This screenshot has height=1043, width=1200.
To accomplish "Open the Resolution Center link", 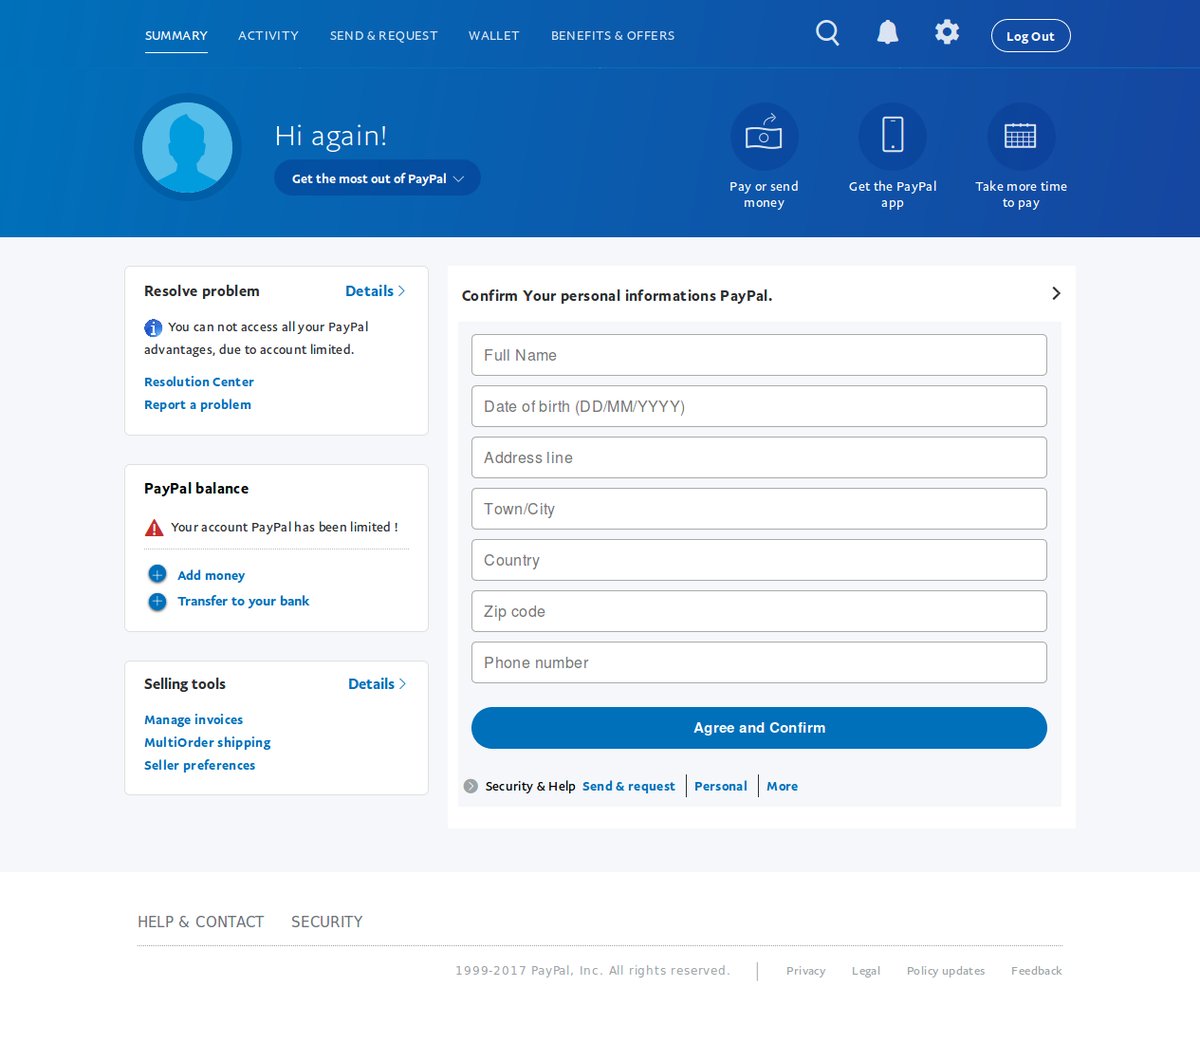I will 199,382.
